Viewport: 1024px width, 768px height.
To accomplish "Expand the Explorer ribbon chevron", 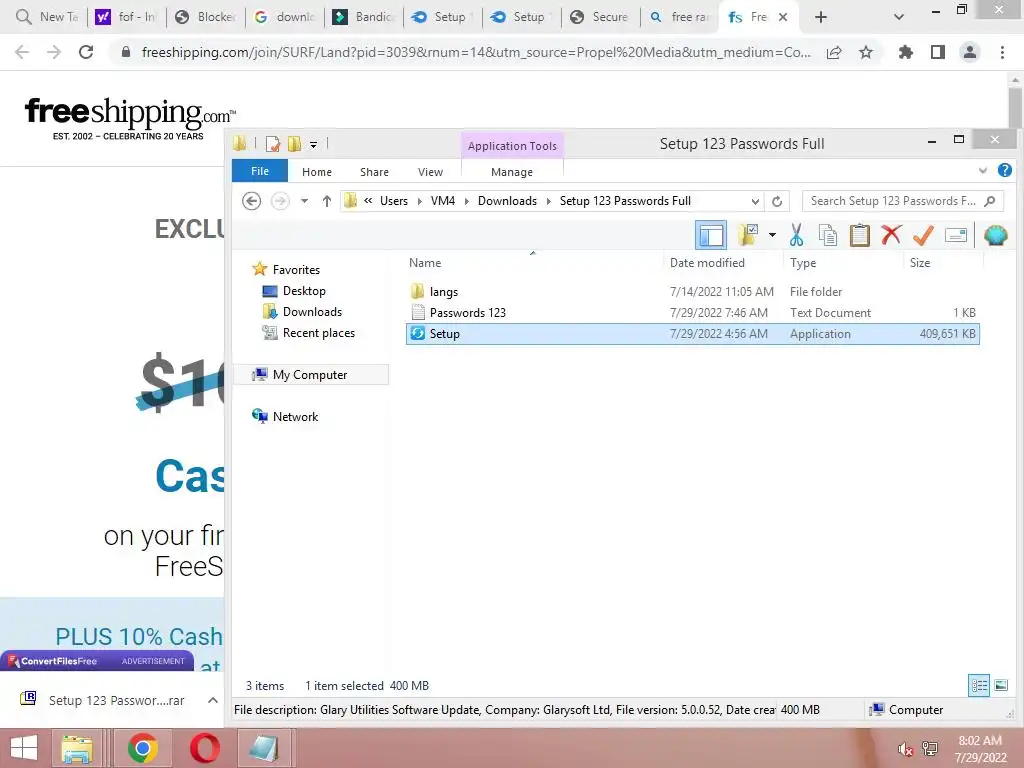I will (x=983, y=170).
